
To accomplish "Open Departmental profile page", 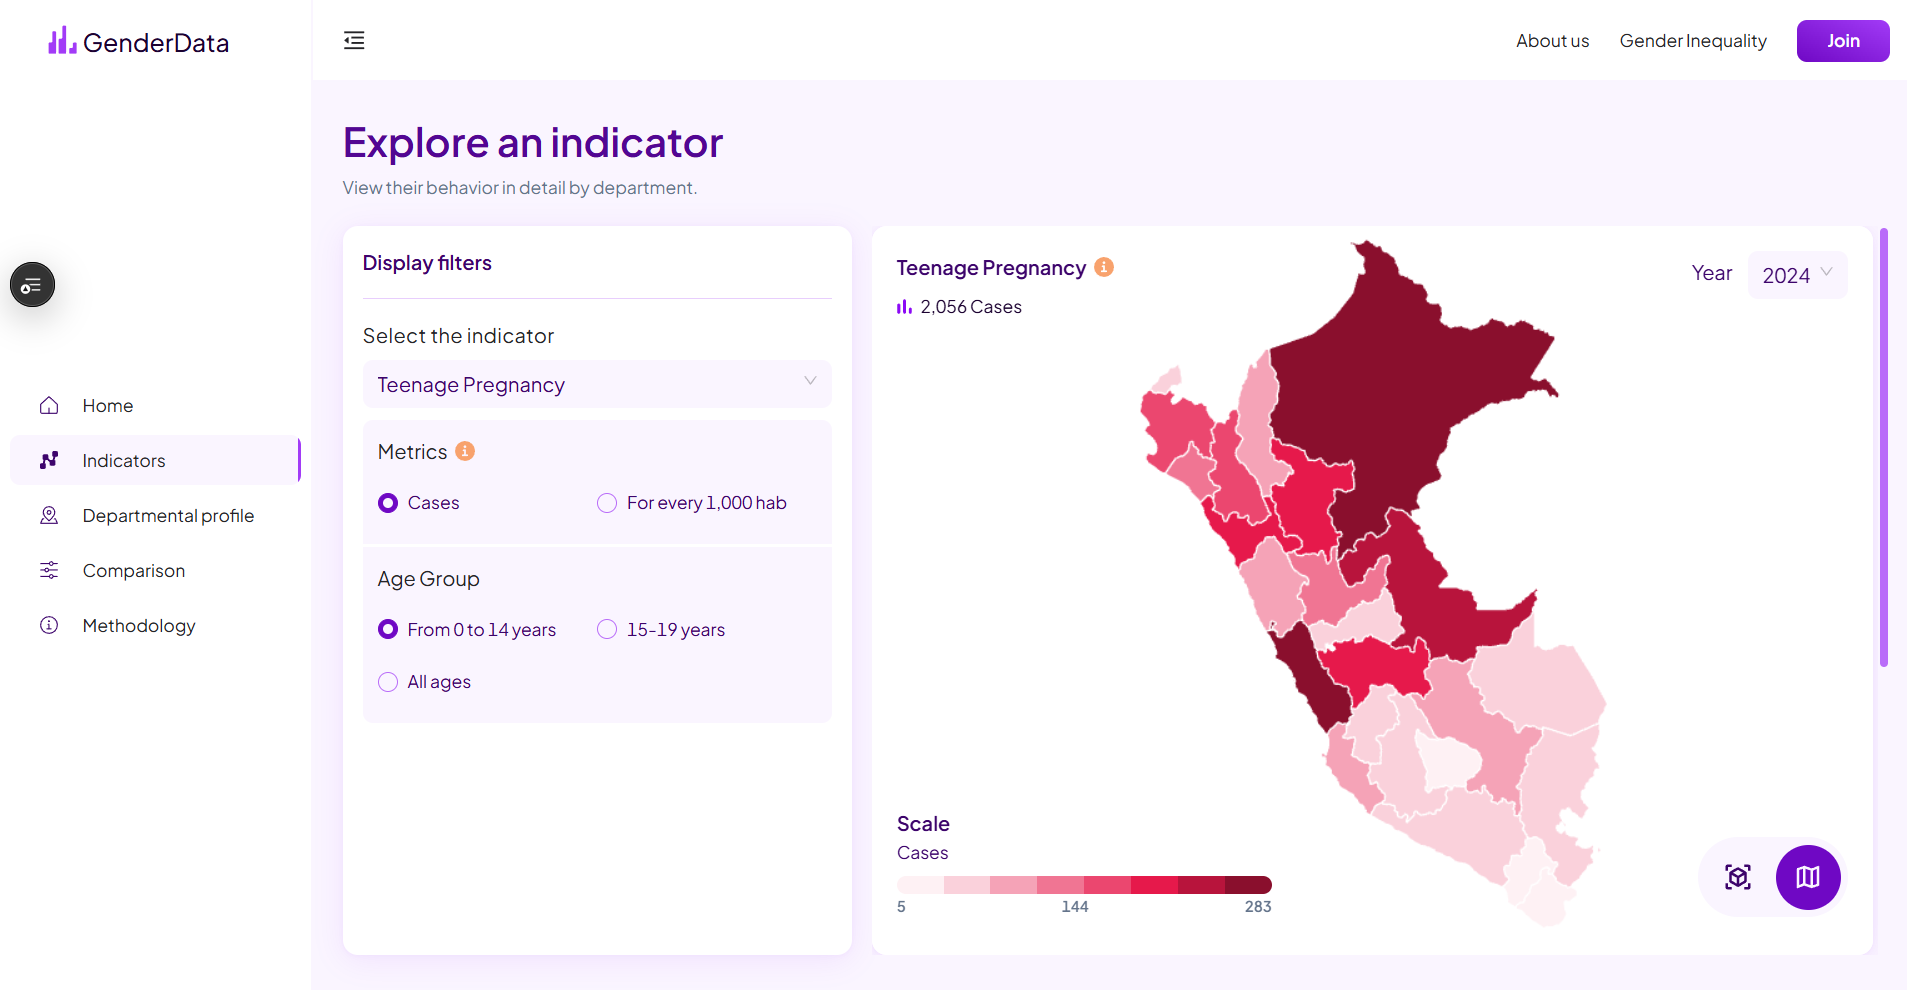I will coord(155,515).
